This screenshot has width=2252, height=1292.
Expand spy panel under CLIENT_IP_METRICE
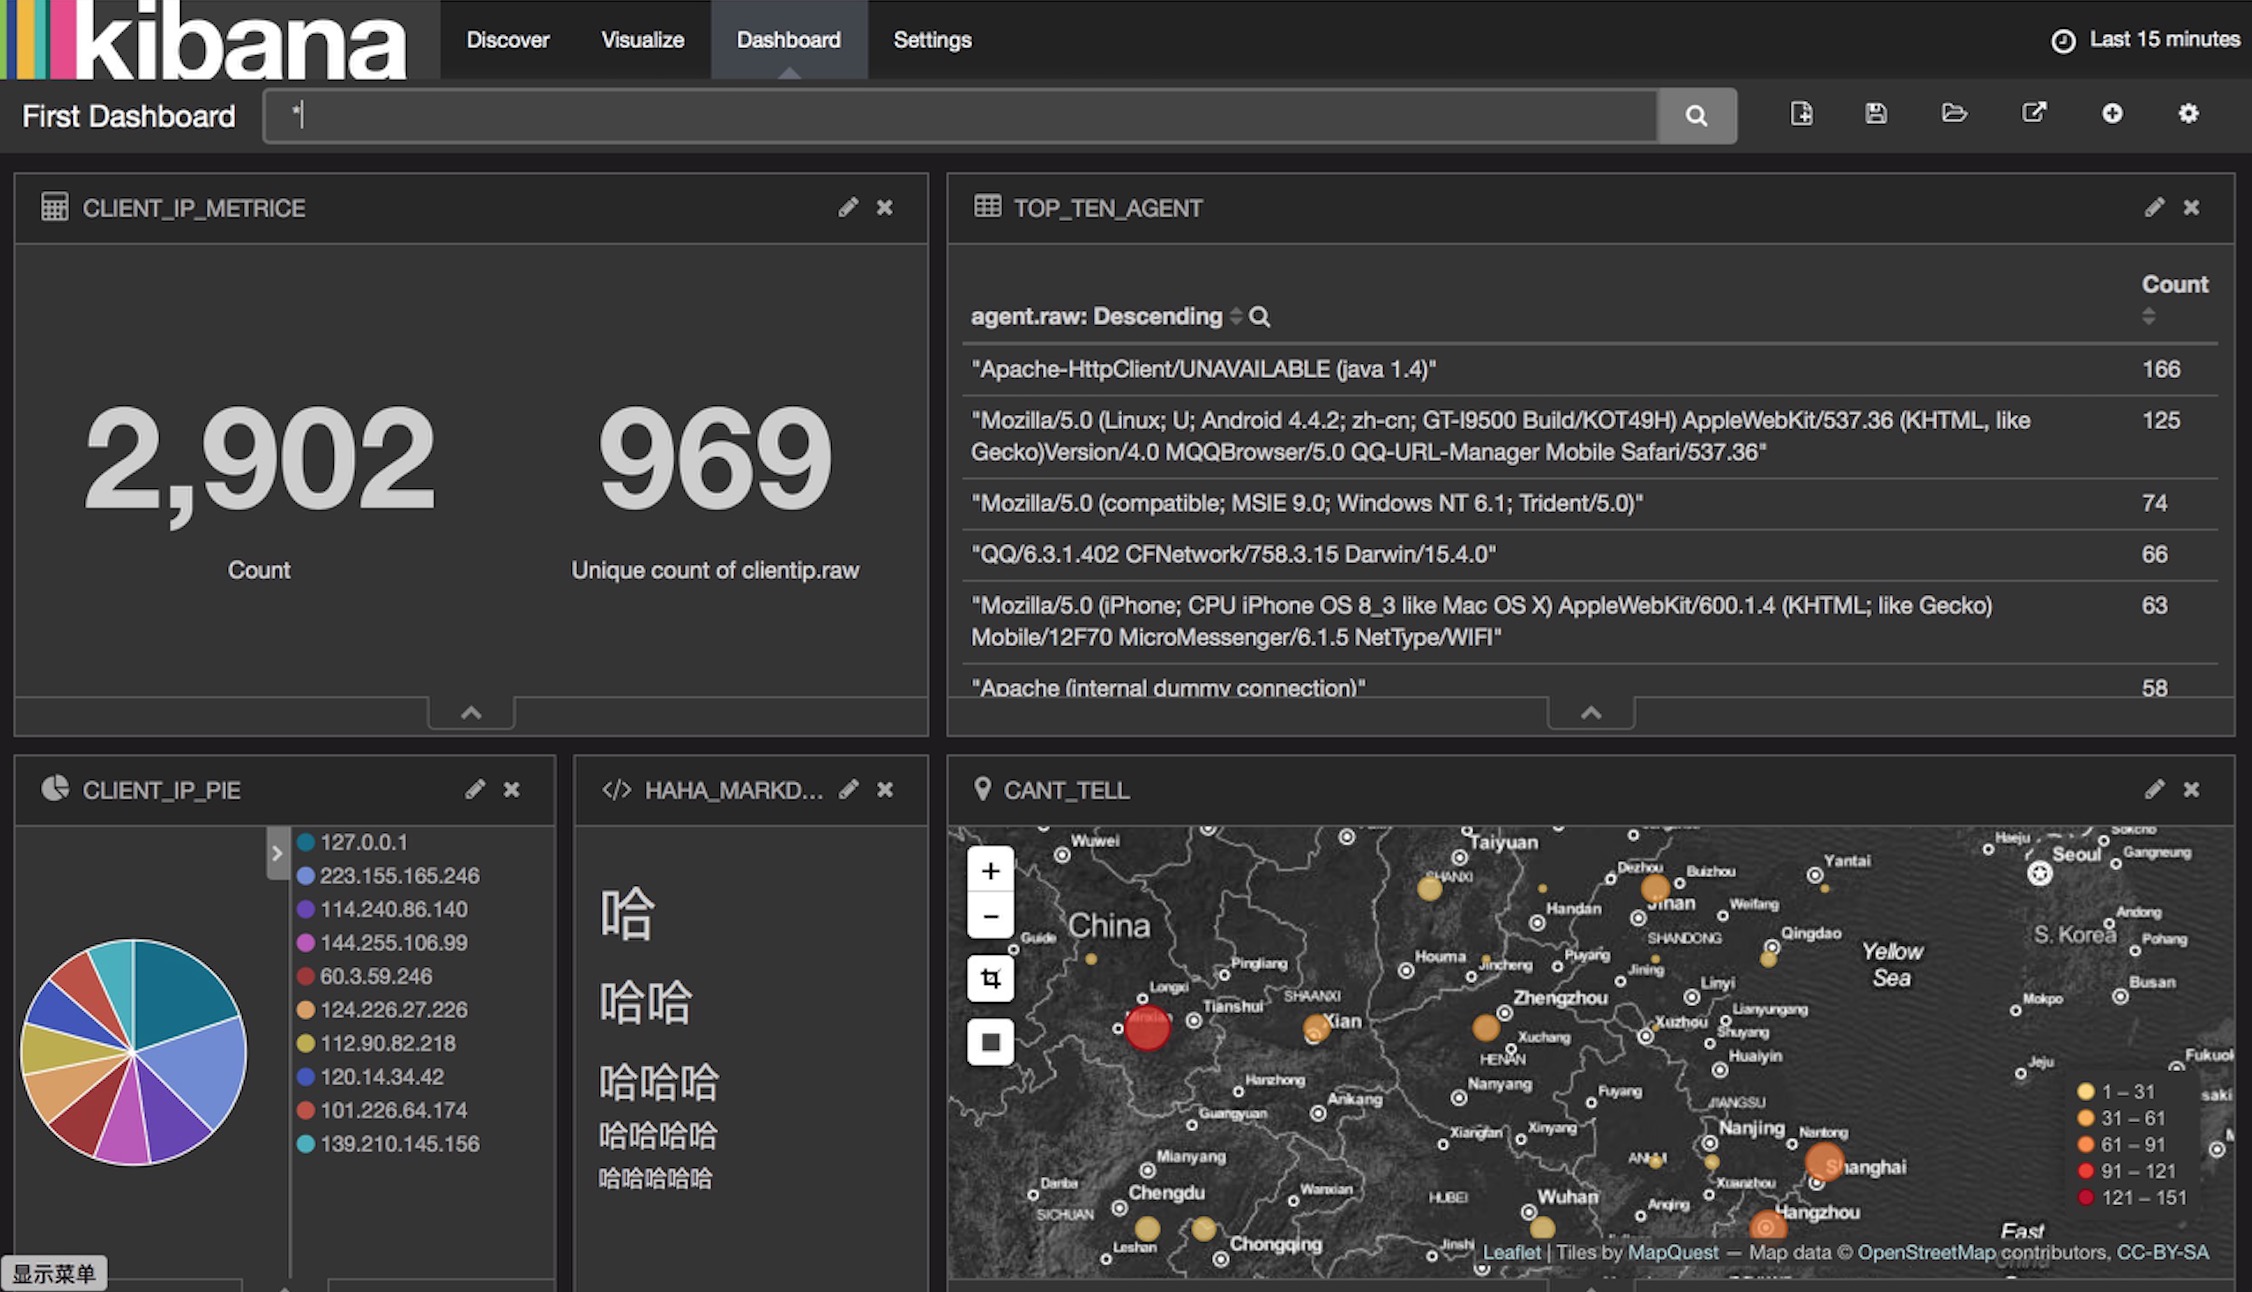point(471,713)
